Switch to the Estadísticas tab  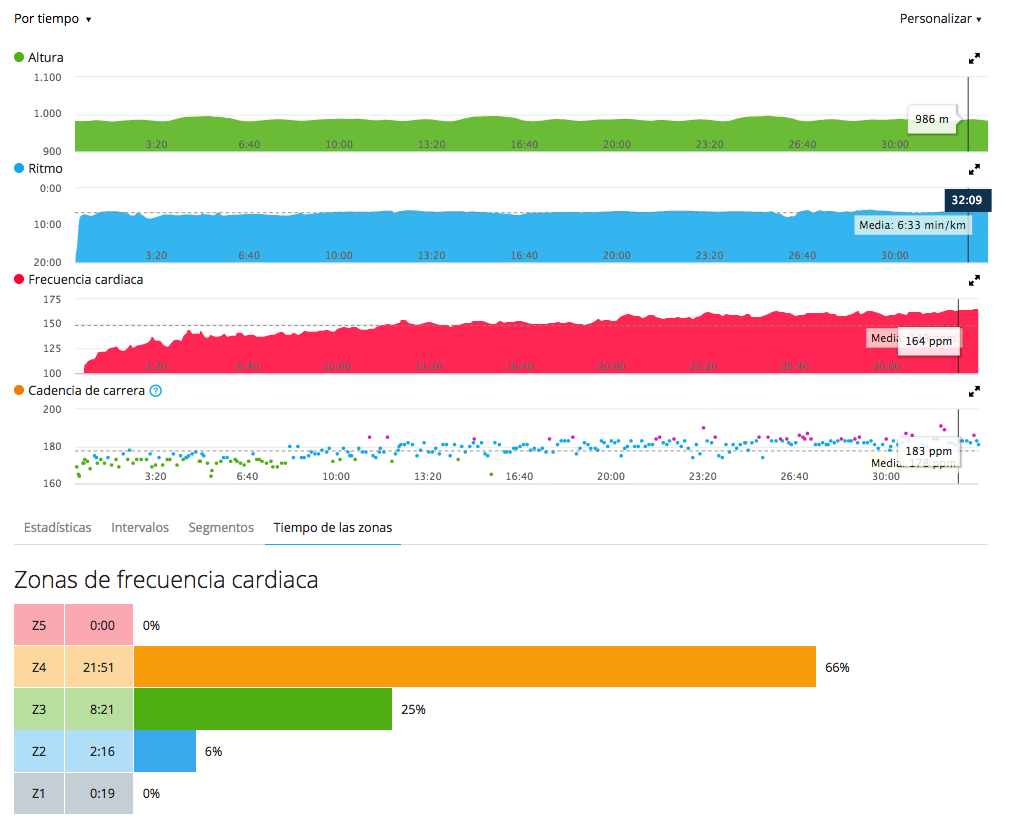[x=58, y=527]
